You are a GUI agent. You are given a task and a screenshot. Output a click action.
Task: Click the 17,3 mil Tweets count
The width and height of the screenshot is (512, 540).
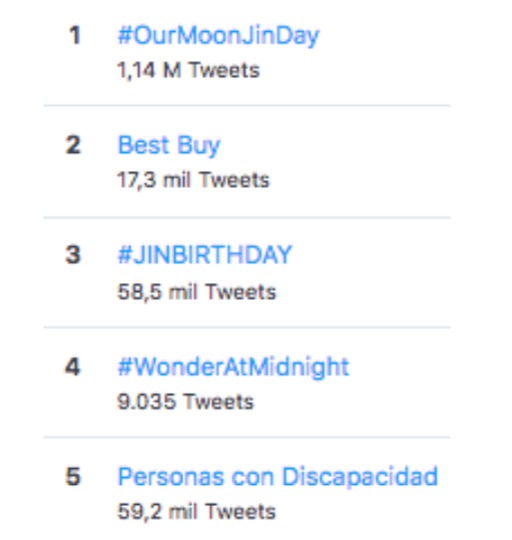(193, 180)
